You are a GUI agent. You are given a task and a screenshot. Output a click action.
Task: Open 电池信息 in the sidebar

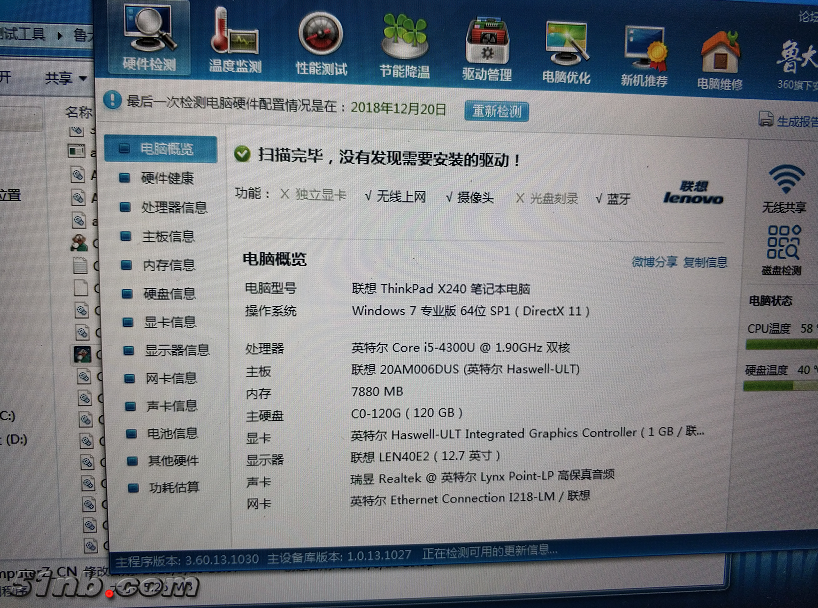pyautogui.click(x=171, y=433)
